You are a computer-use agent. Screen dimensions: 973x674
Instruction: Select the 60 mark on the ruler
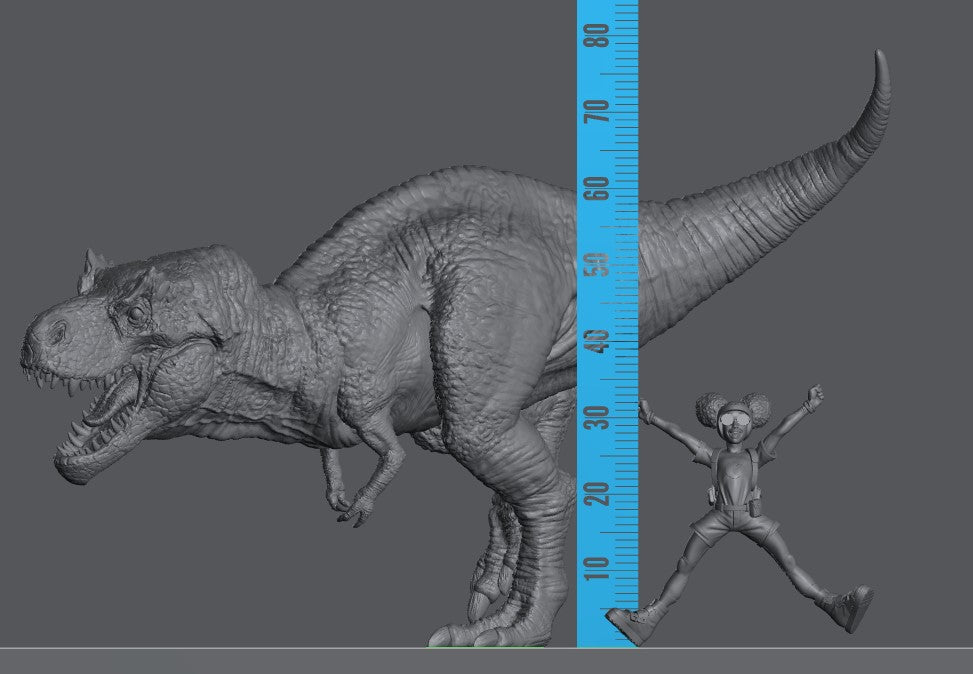pos(601,188)
